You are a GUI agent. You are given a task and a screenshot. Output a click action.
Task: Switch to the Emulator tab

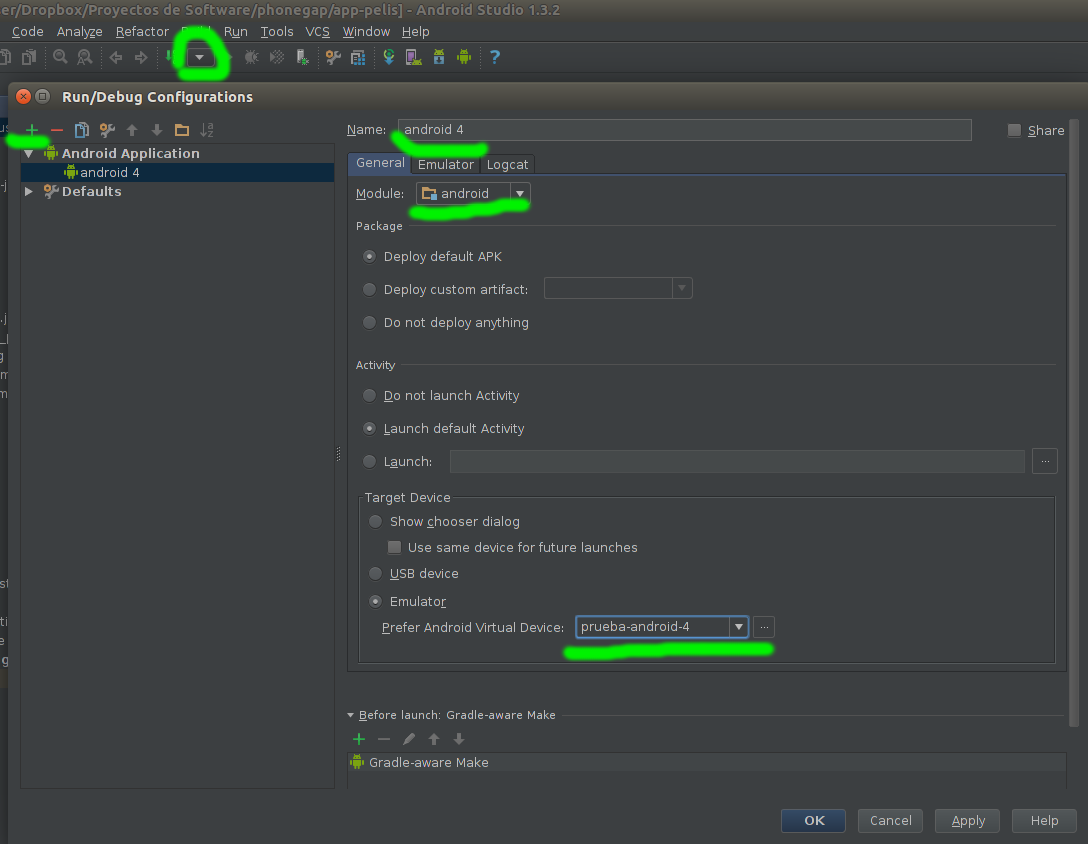pos(446,164)
